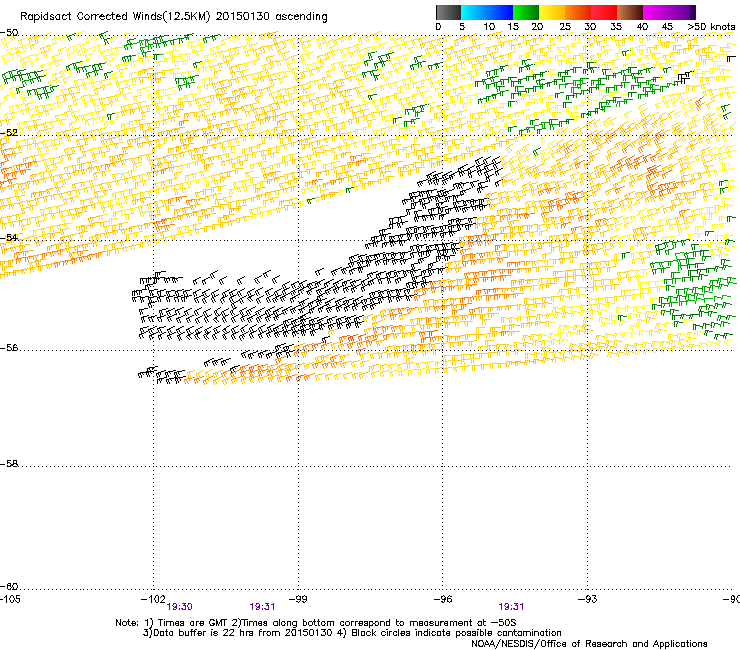Click the title 'Rapidscat Corrected Winds(12.5KM)'
This screenshot has width=740, height=650.
click(x=115, y=17)
